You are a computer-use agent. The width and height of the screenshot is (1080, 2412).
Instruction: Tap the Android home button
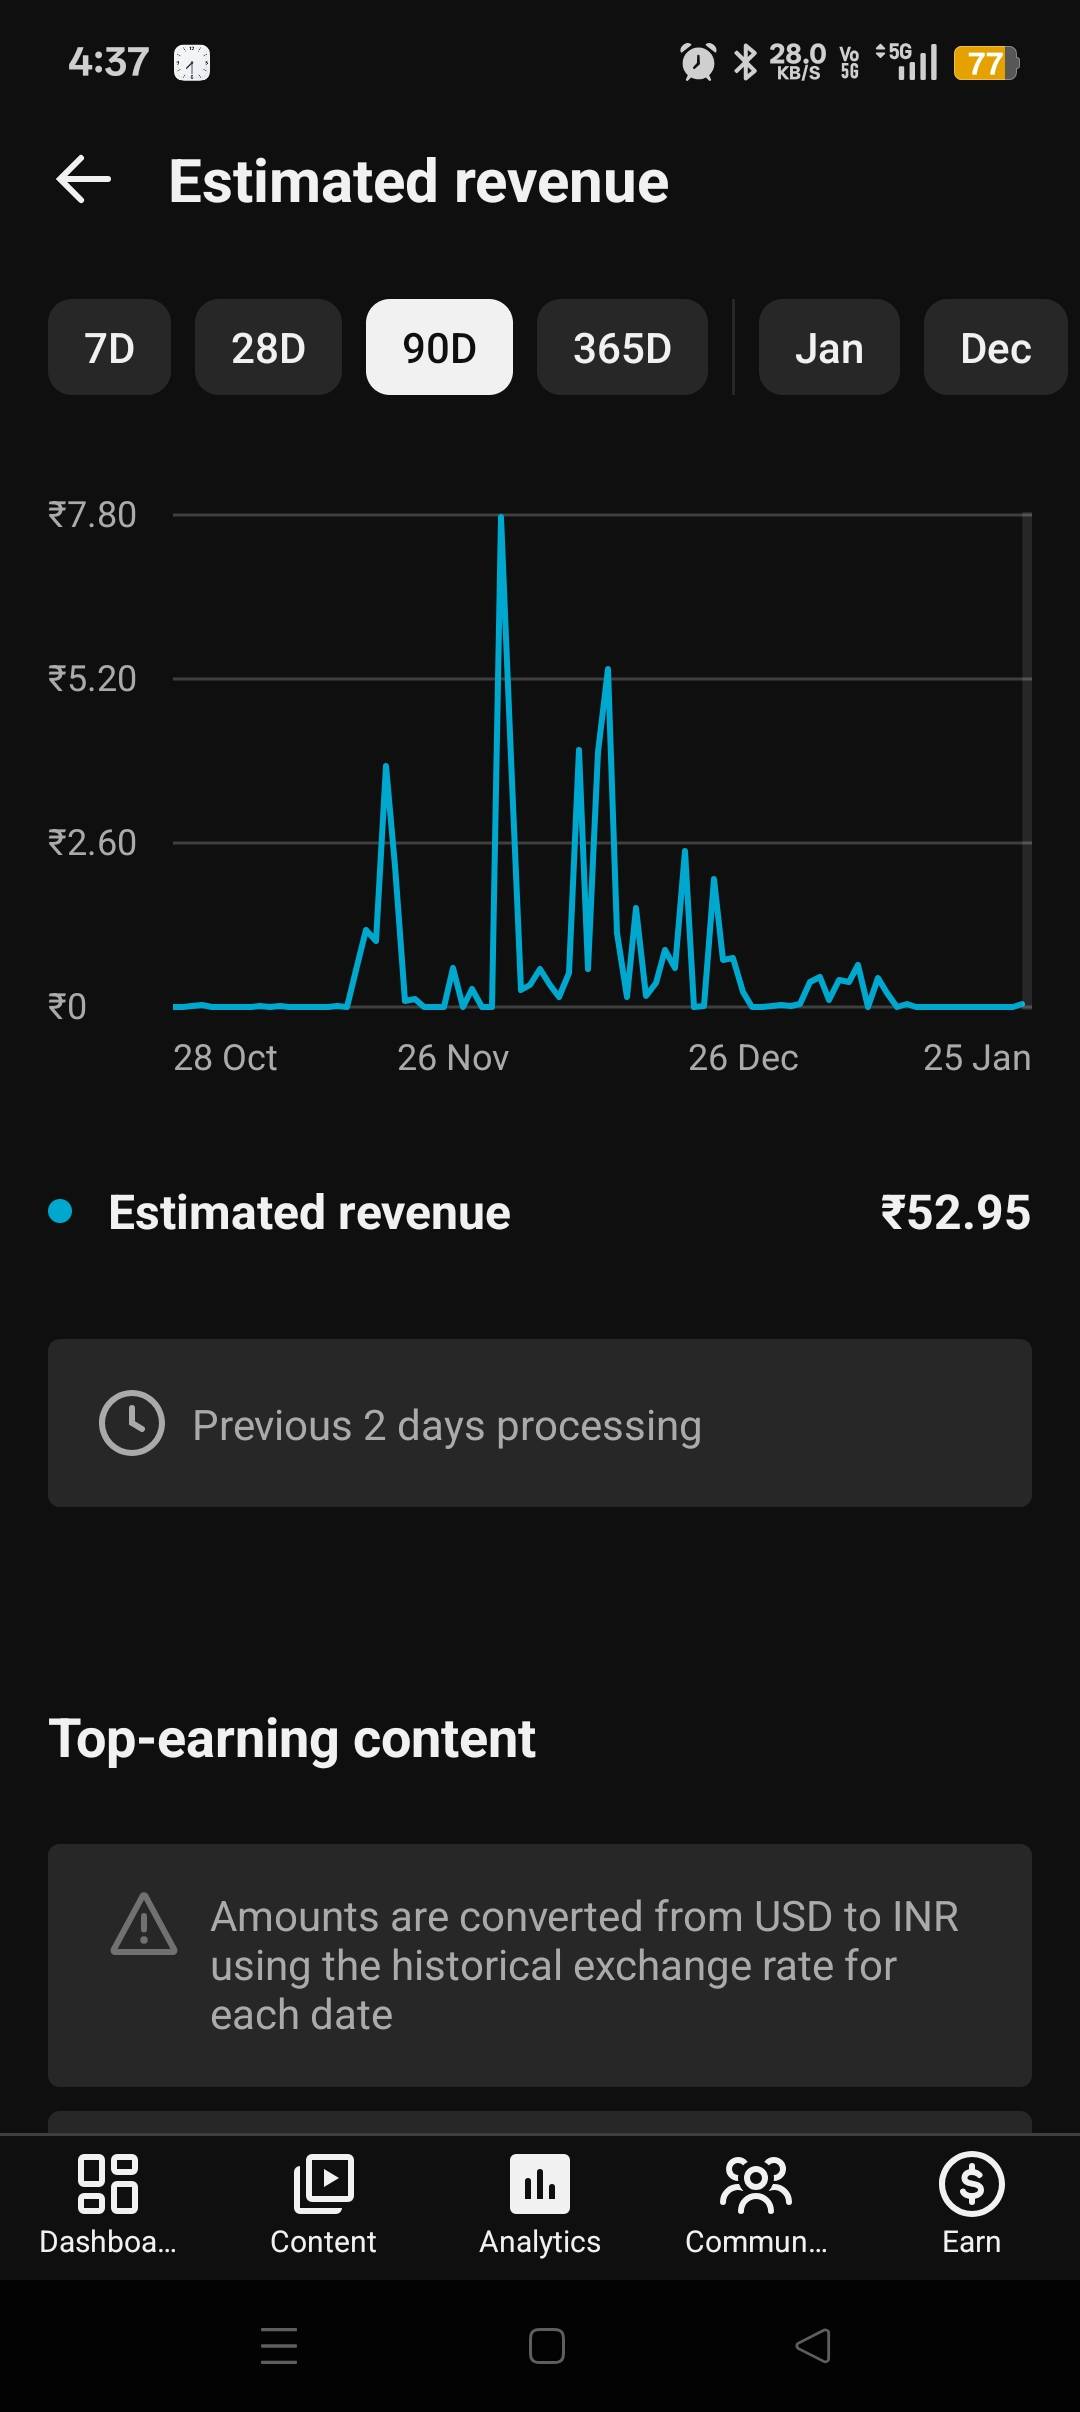[x=546, y=2346]
